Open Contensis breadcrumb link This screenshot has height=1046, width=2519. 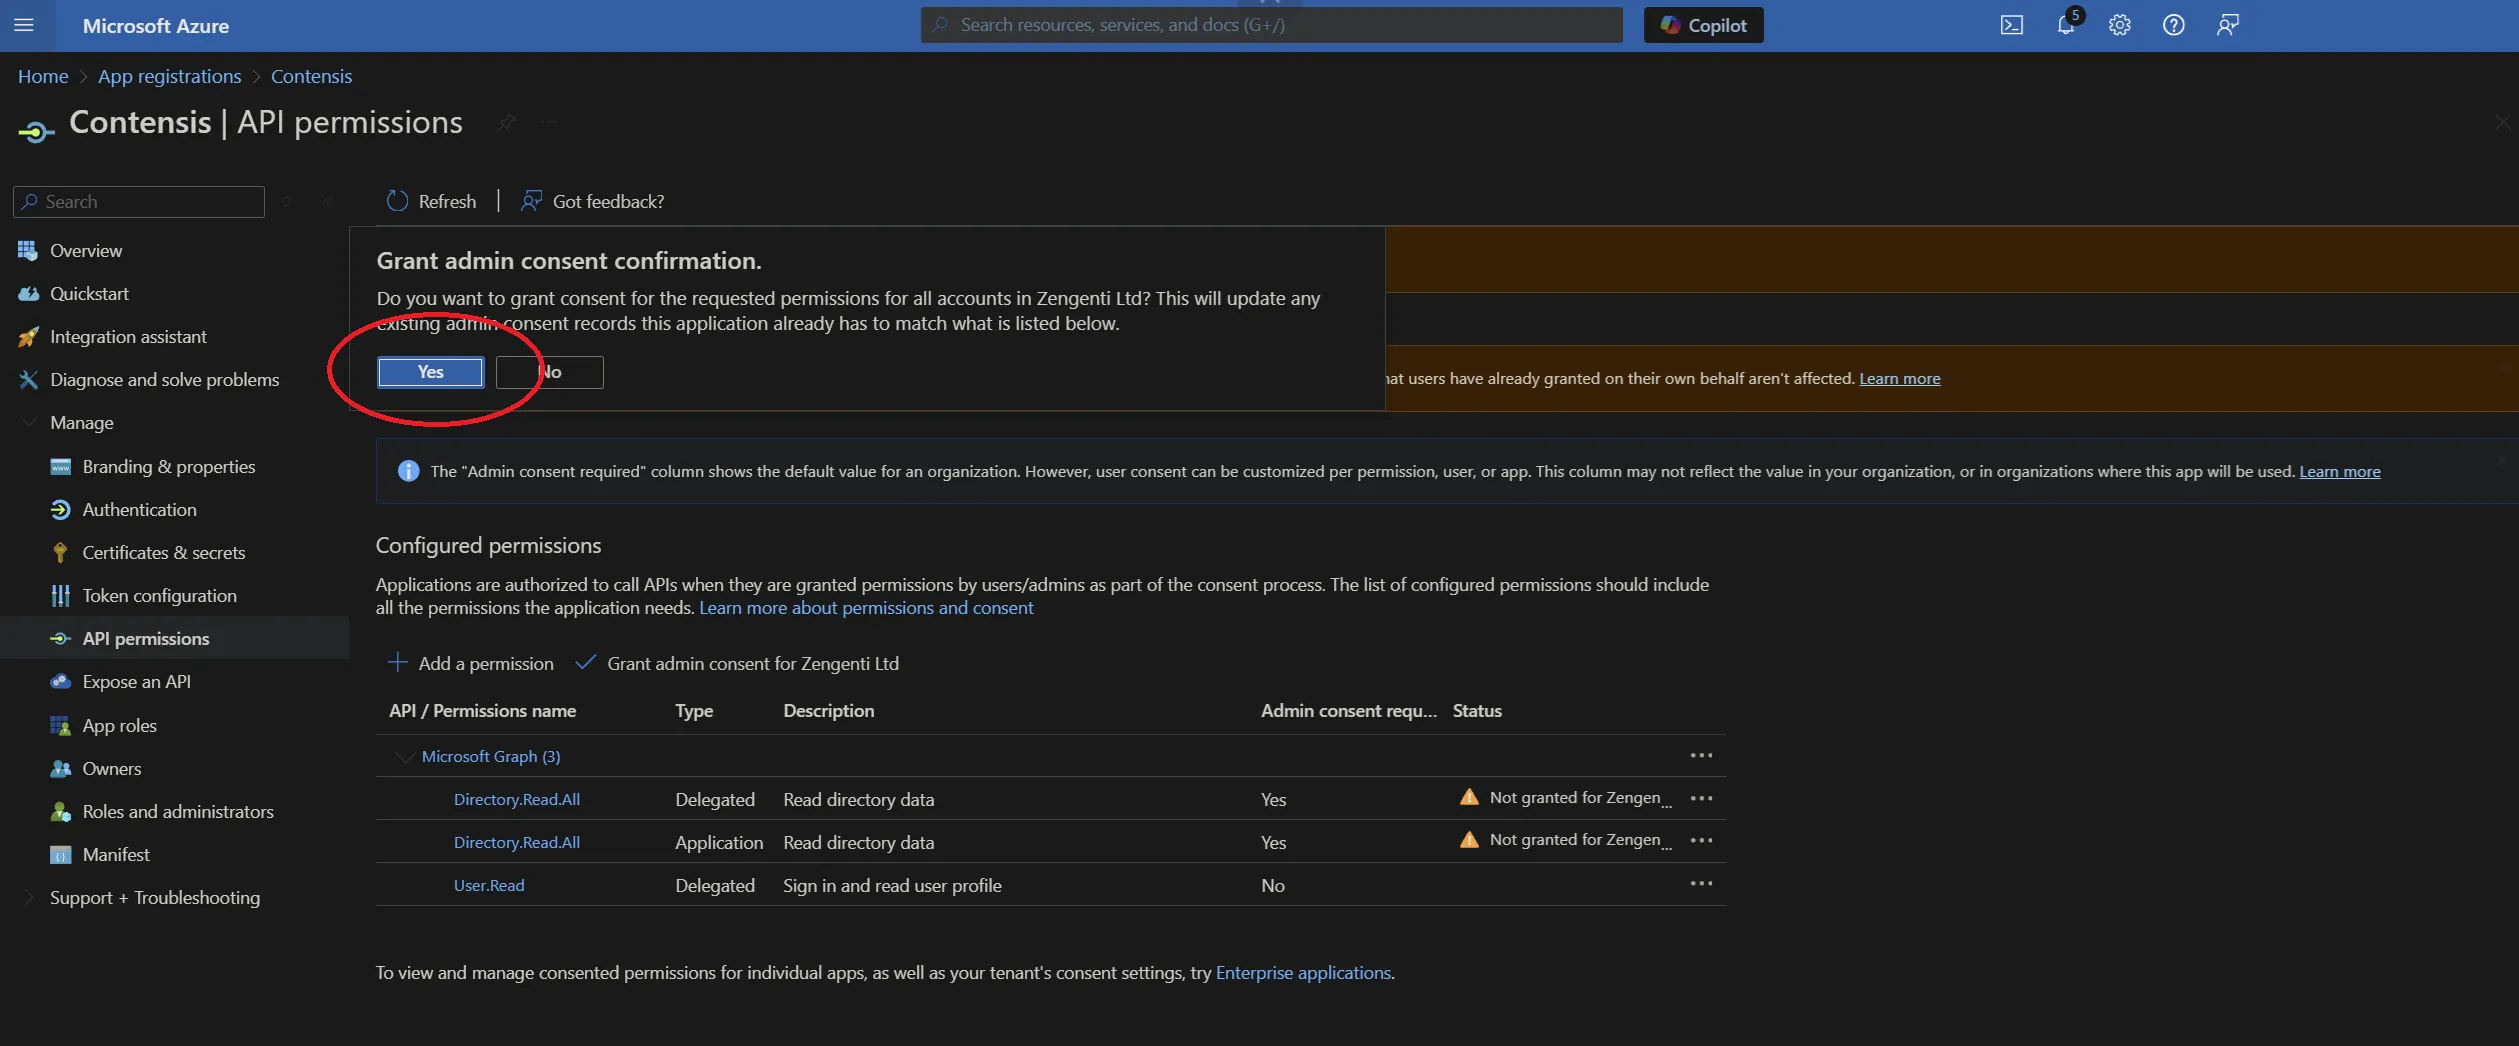pos(311,76)
